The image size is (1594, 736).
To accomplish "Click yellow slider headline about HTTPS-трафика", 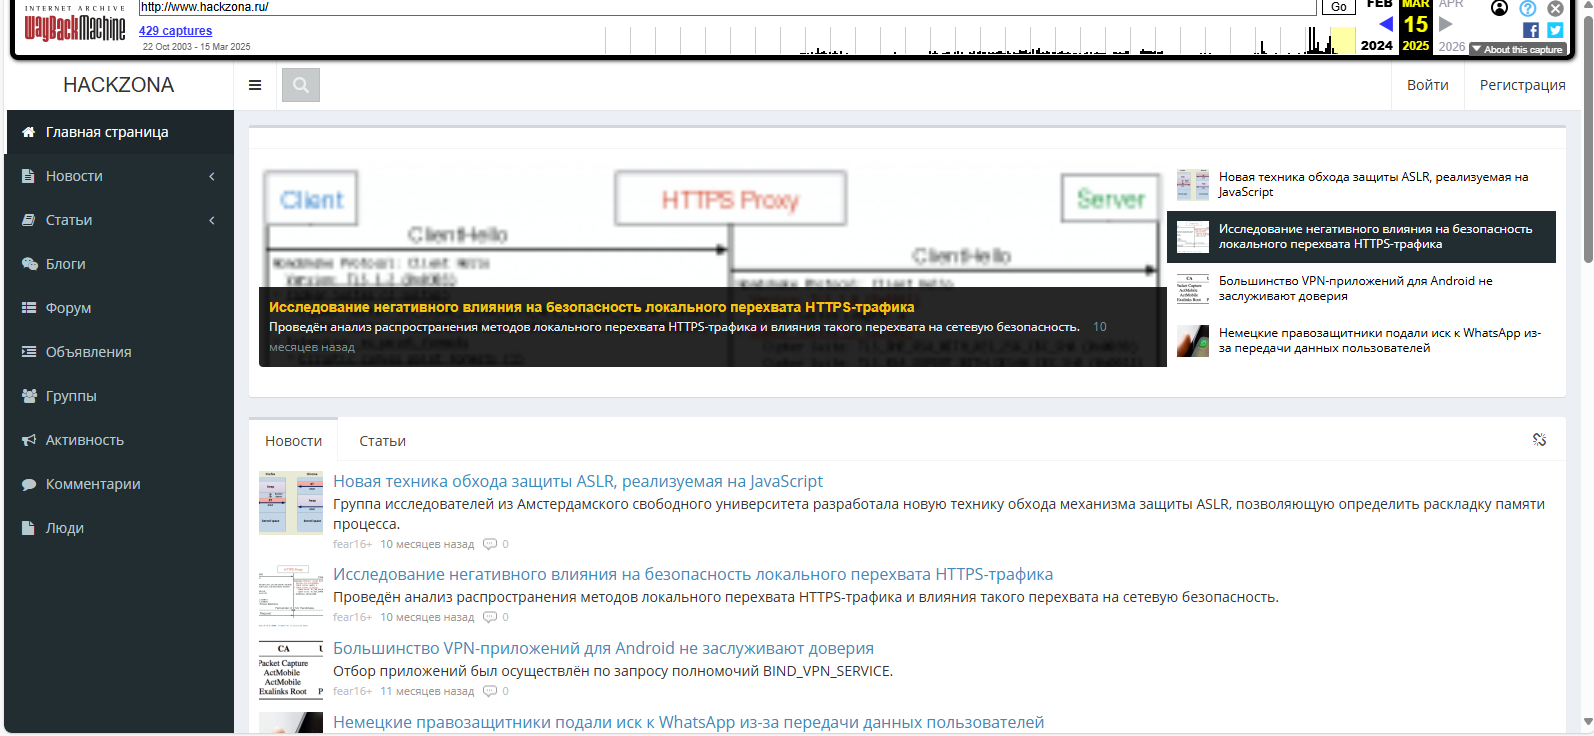I will 591,307.
